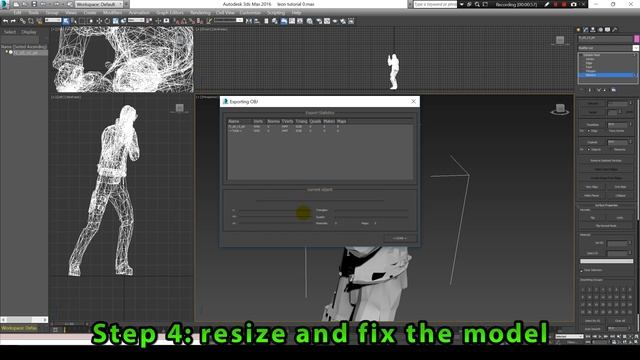Image resolution: width=640 pixels, height=360 pixels.
Task: Open Select by Name tool
Action: [74, 21]
